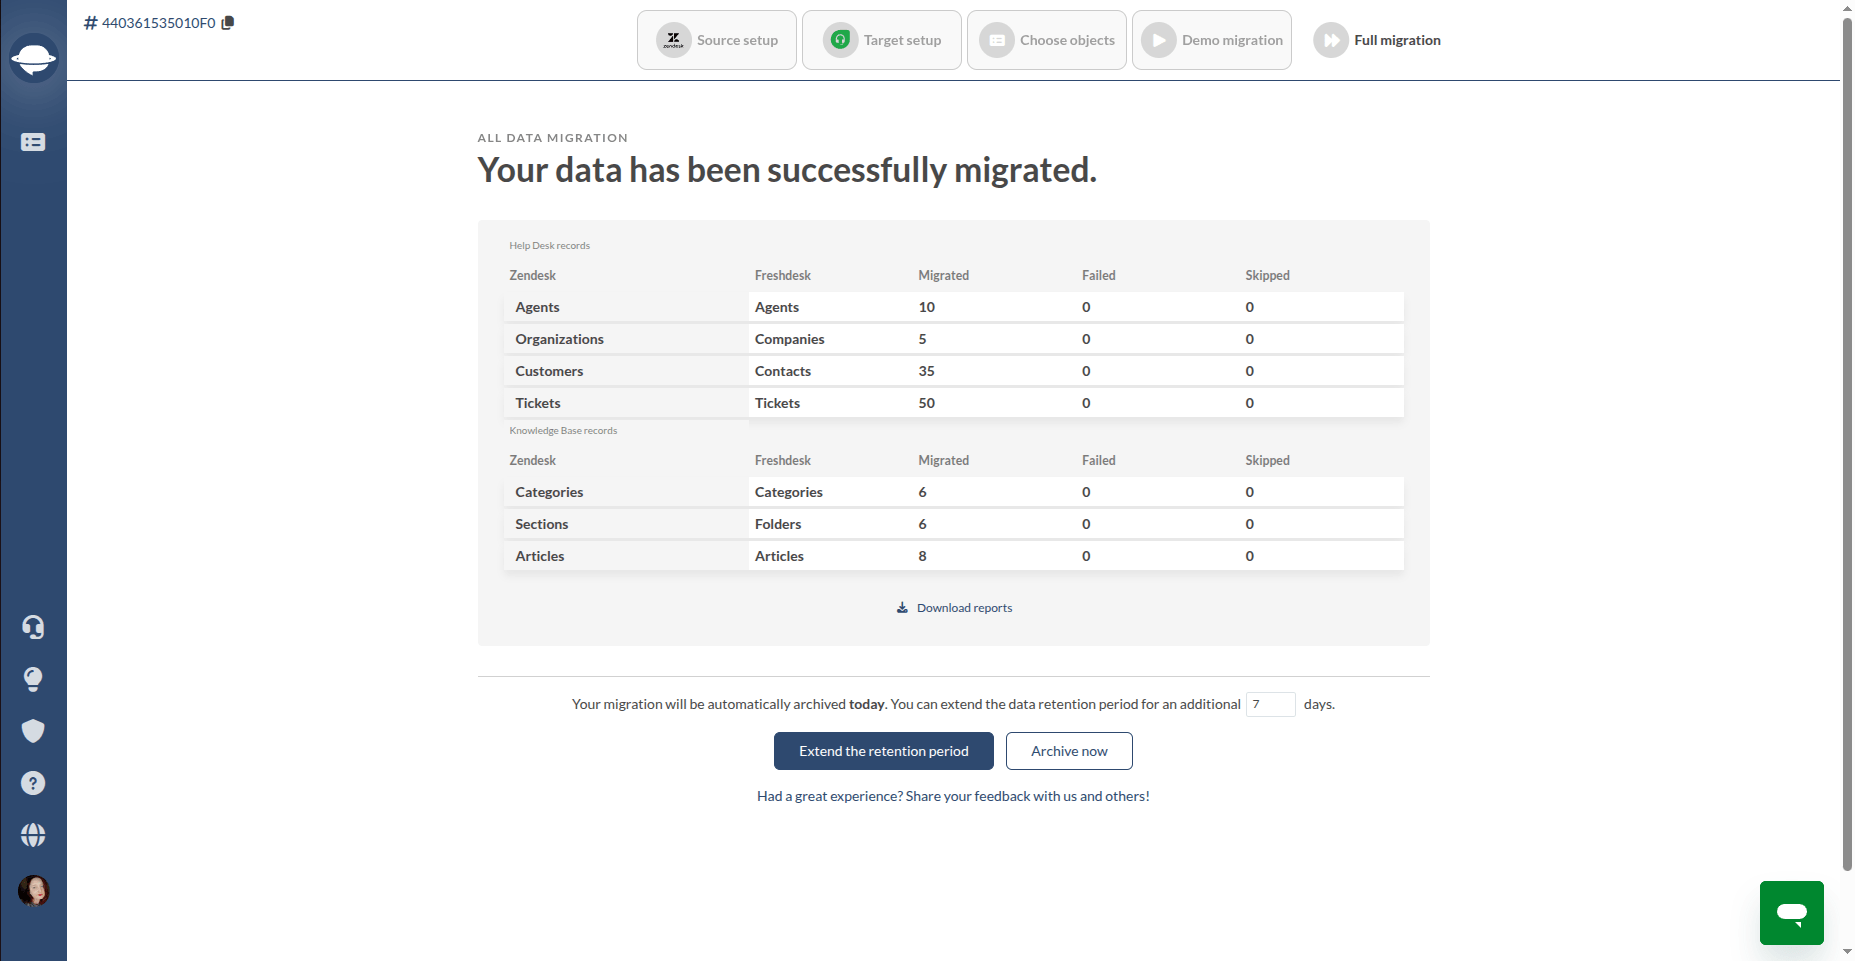Open the globe language icon in sidebar
This screenshot has width=1855, height=961.
click(33, 835)
